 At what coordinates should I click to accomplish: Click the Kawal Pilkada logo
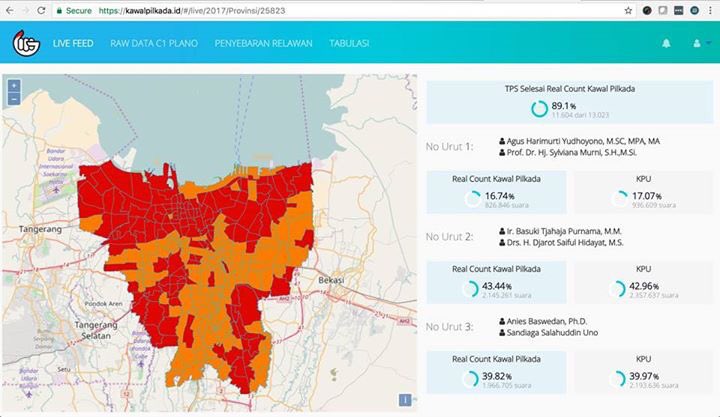click(26, 43)
